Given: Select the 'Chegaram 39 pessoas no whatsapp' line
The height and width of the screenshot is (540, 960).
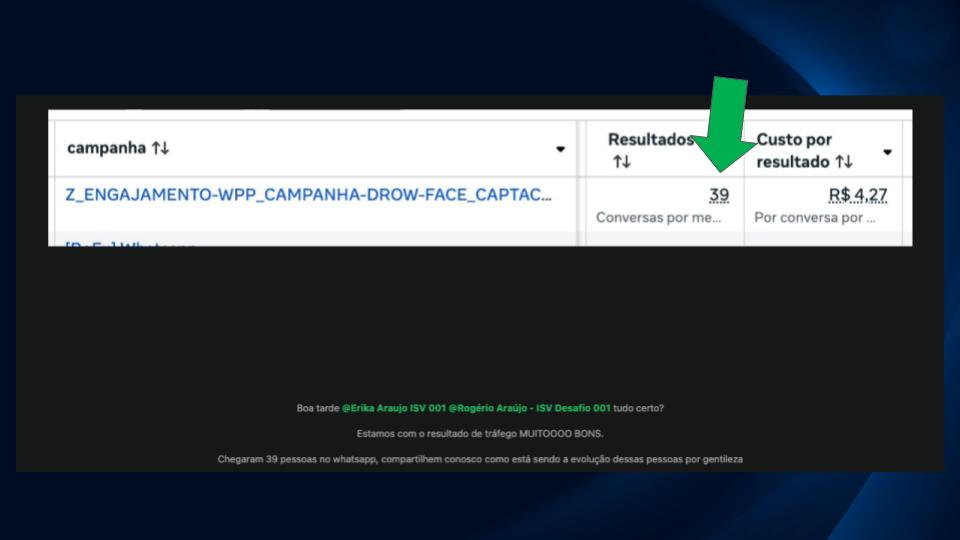Looking at the screenshot, I should tap(480, 459).
